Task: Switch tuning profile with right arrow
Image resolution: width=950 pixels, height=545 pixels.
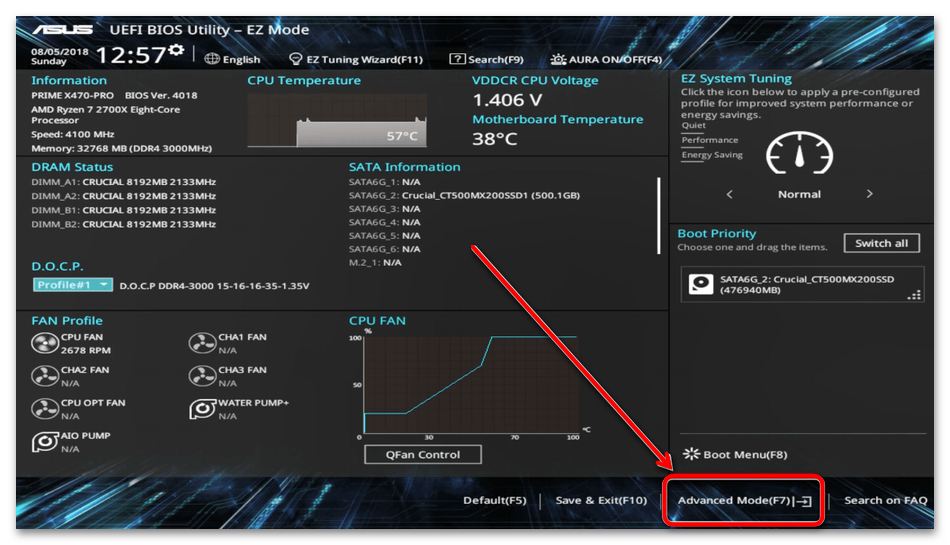Action: 869,194
